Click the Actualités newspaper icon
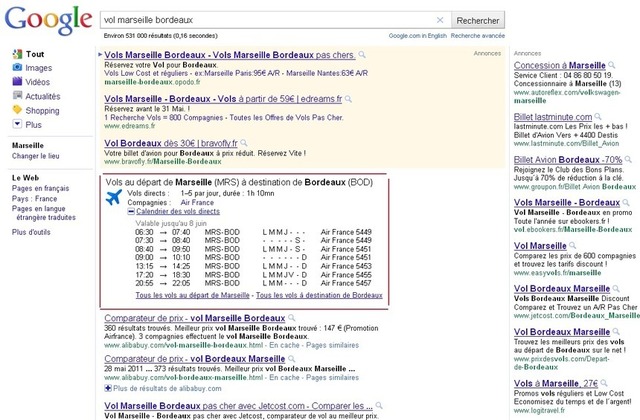The width and height of the screenshot is (640, 420). pyautogui.click(x=17, y=96)
